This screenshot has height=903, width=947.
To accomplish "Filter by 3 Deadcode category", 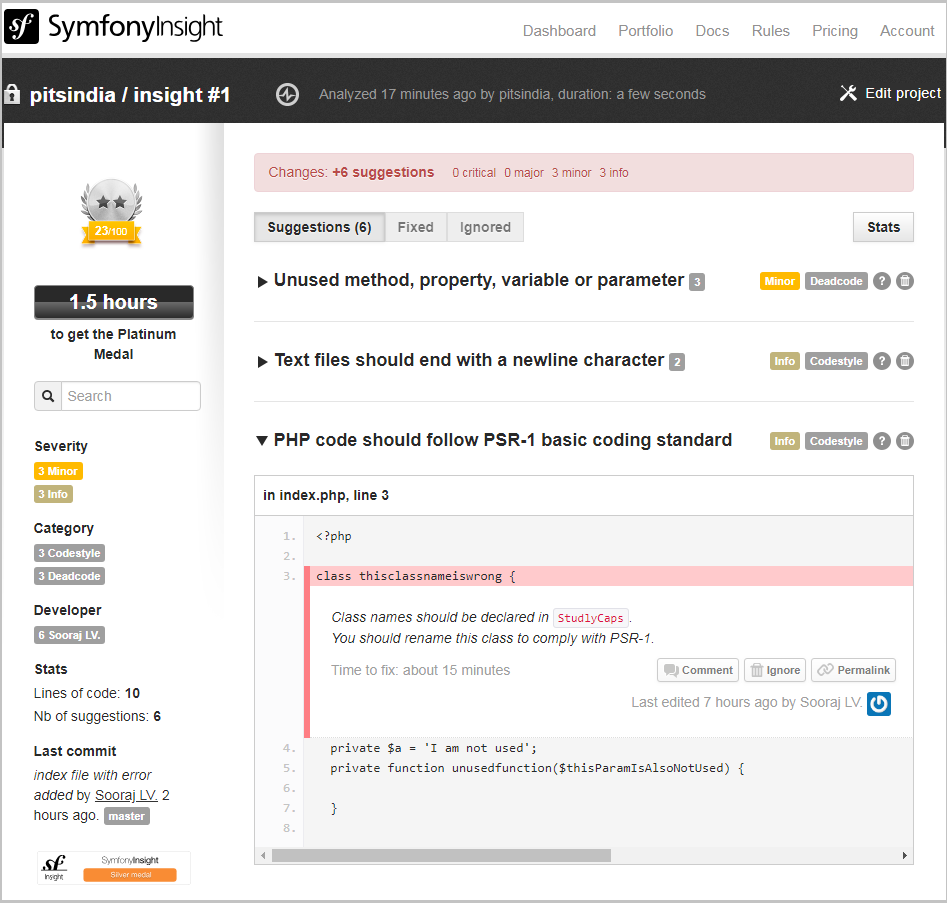I will 69,576.
